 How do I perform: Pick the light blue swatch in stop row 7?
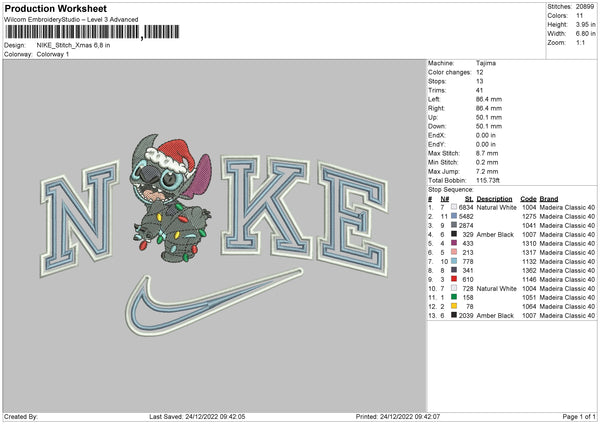454,261
